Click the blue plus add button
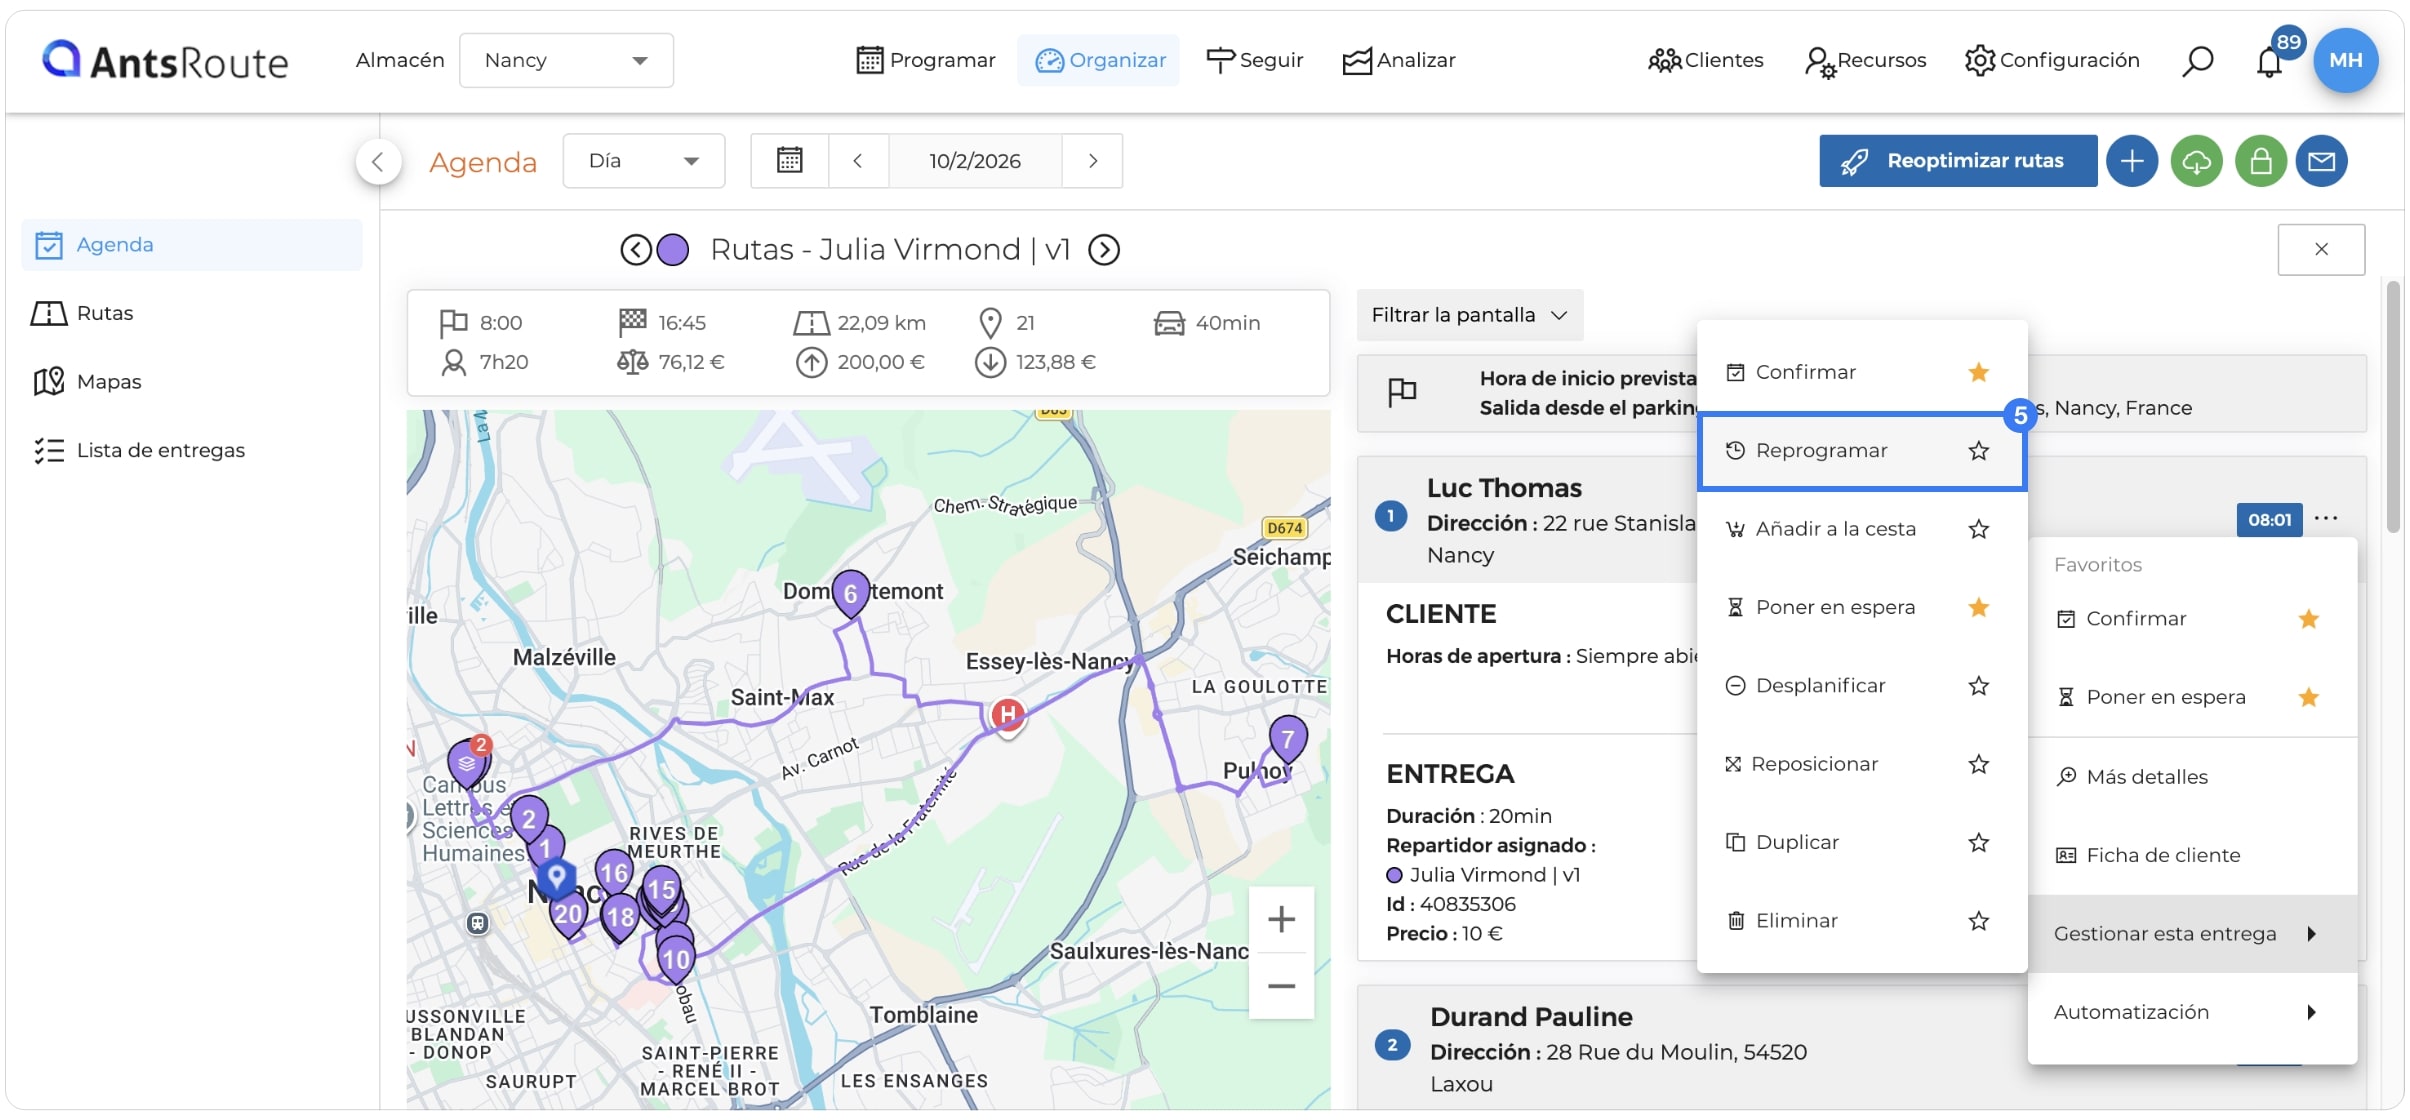 tap(2131, 161)
